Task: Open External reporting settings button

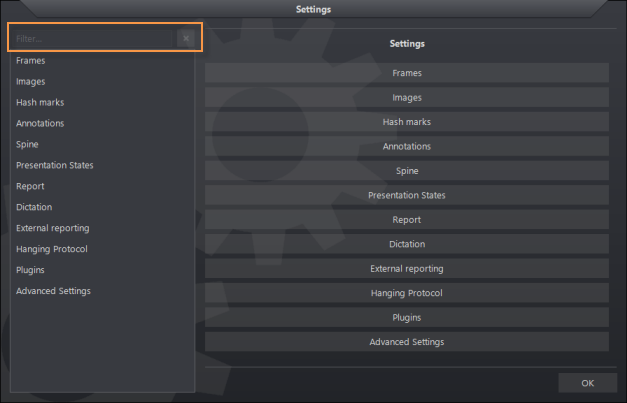Action: (406, 269)
